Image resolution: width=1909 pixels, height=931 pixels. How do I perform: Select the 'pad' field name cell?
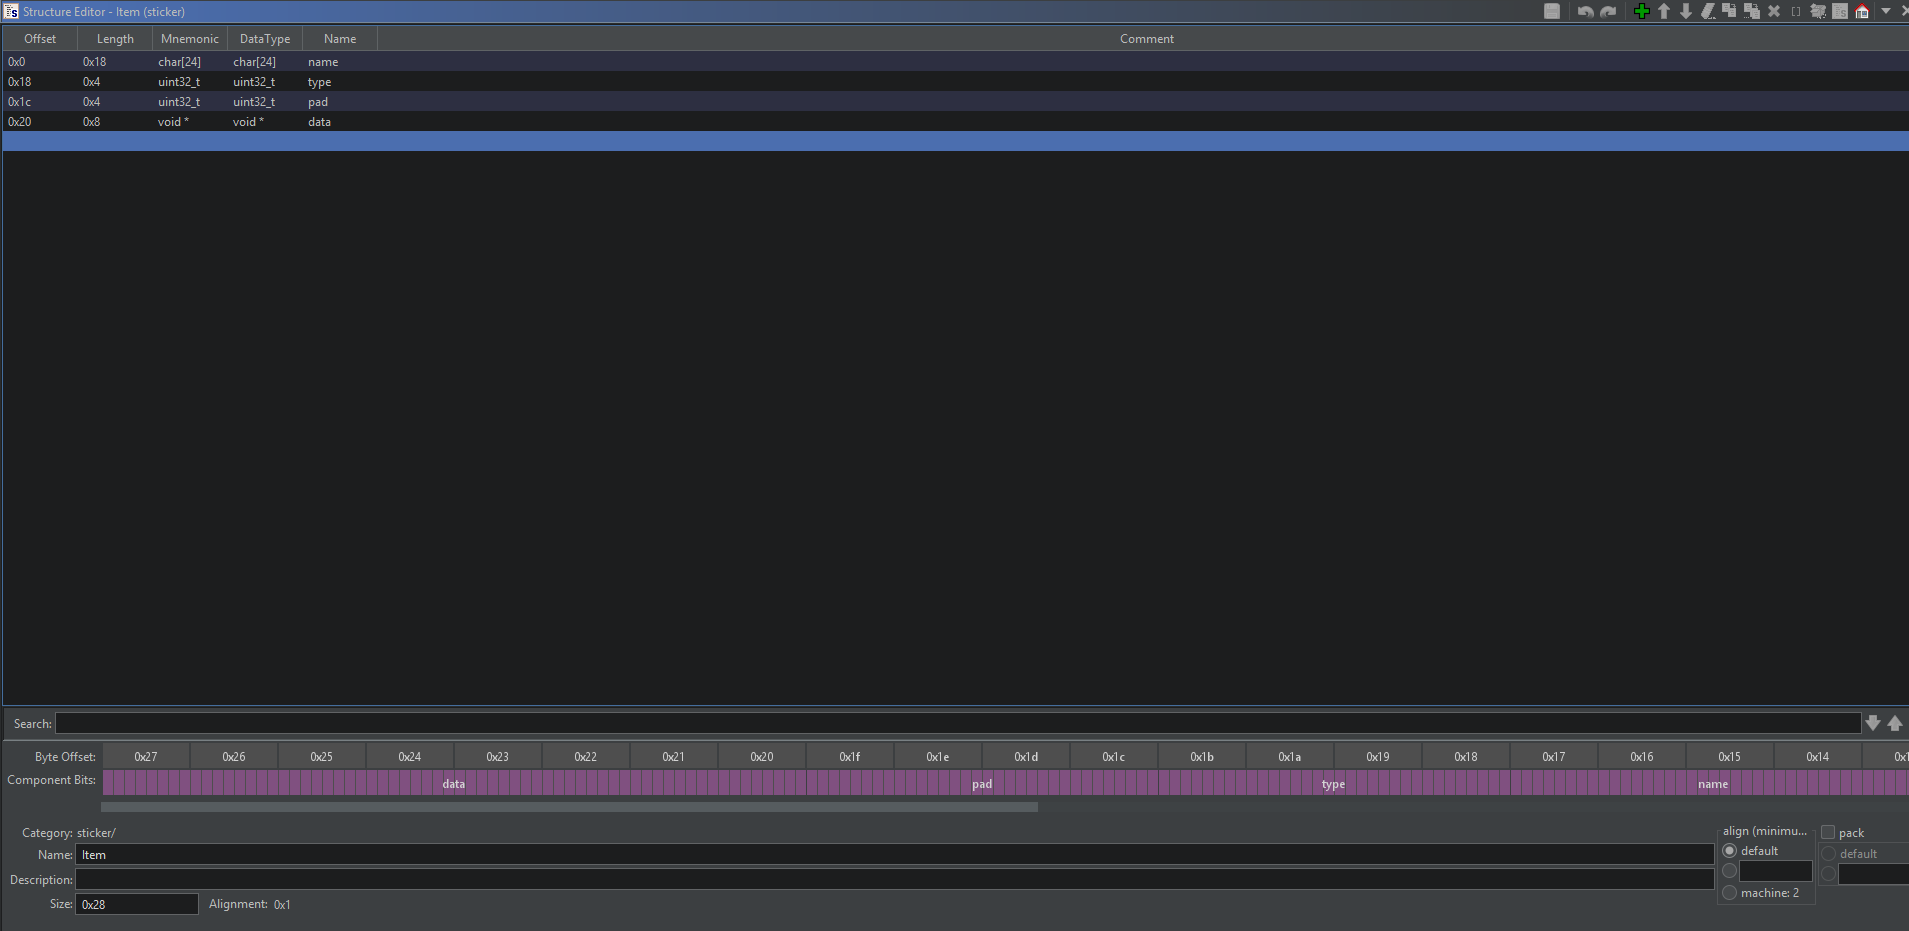click(340, 102)
